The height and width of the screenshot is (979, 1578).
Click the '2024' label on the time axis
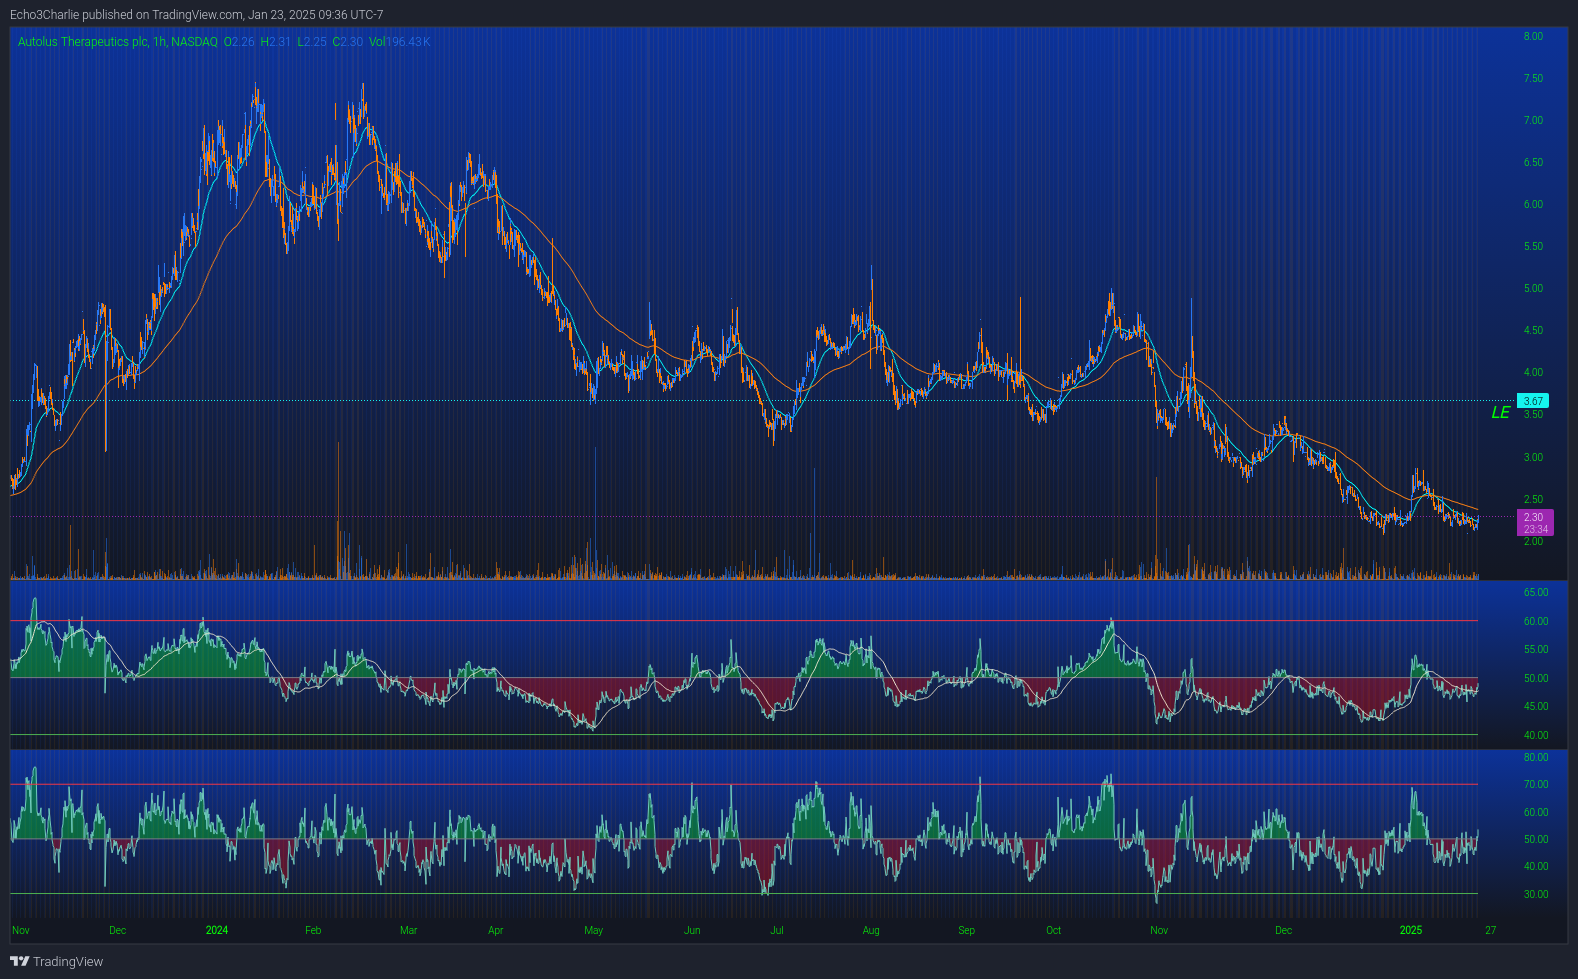tap(217, 930)
